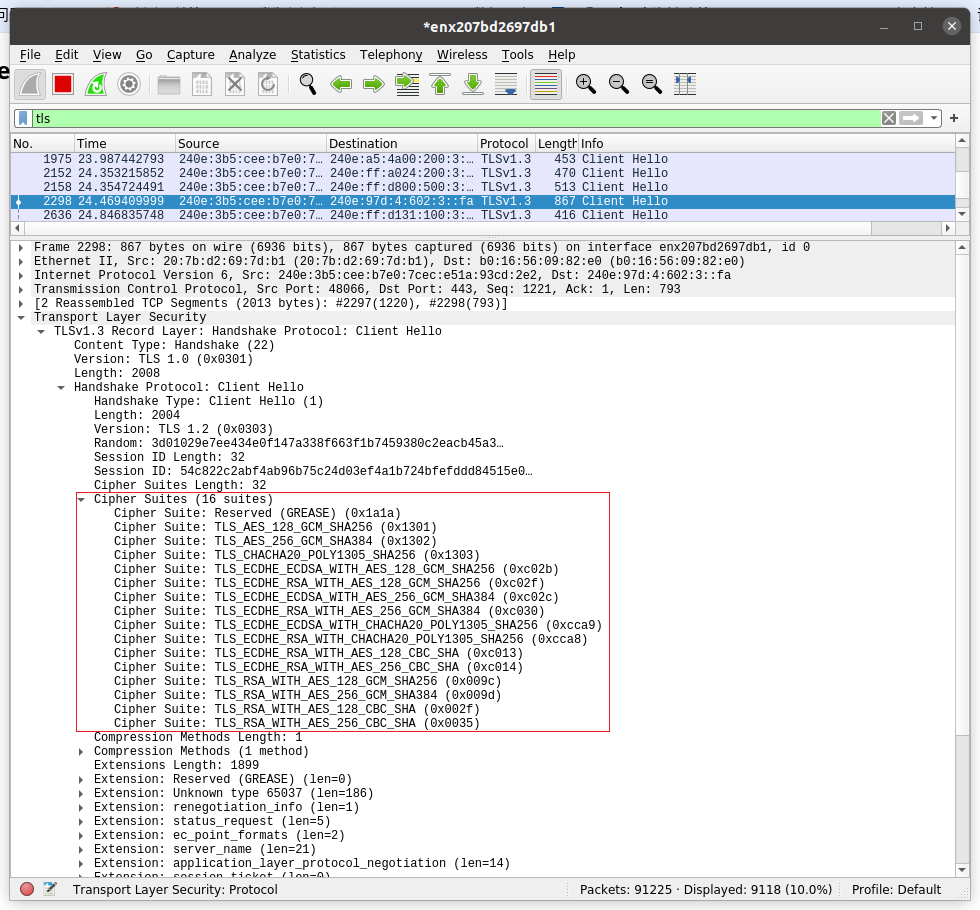The width and height of the screenshot is (980, 910).
Task: Clear the tls display filter
Action: point(888,118)
